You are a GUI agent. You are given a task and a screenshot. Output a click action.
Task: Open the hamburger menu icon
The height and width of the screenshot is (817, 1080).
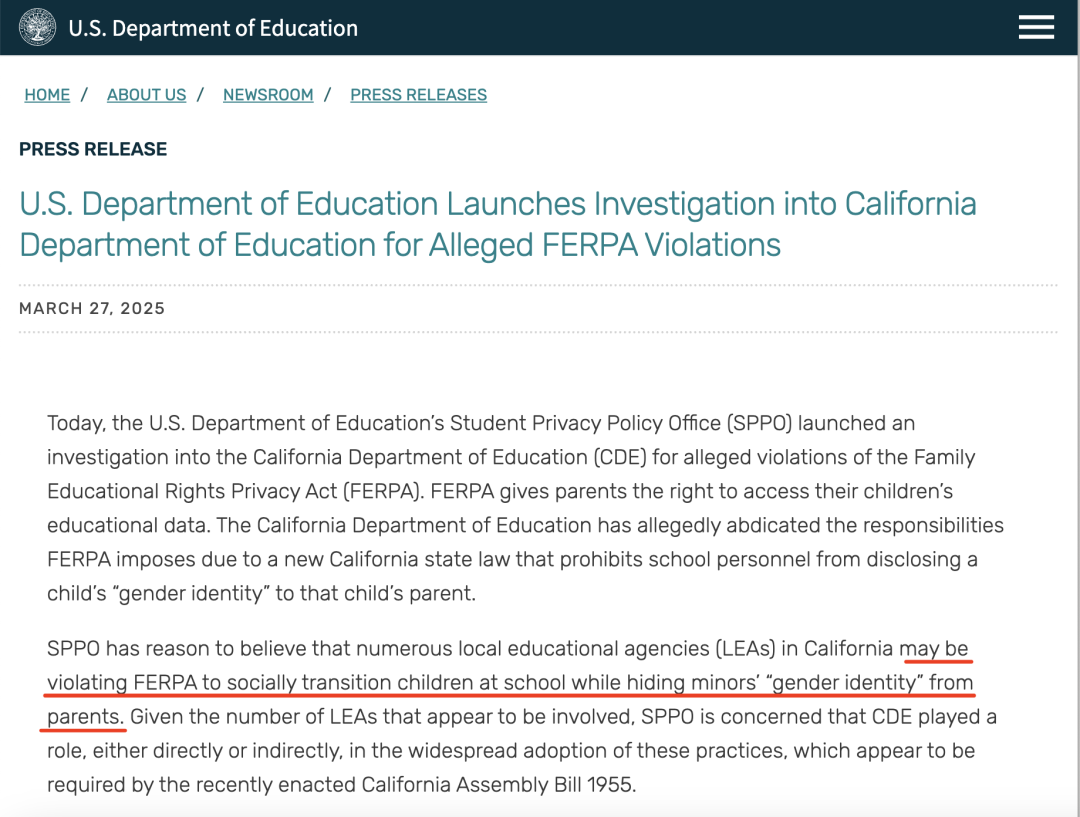point(1036,28)
